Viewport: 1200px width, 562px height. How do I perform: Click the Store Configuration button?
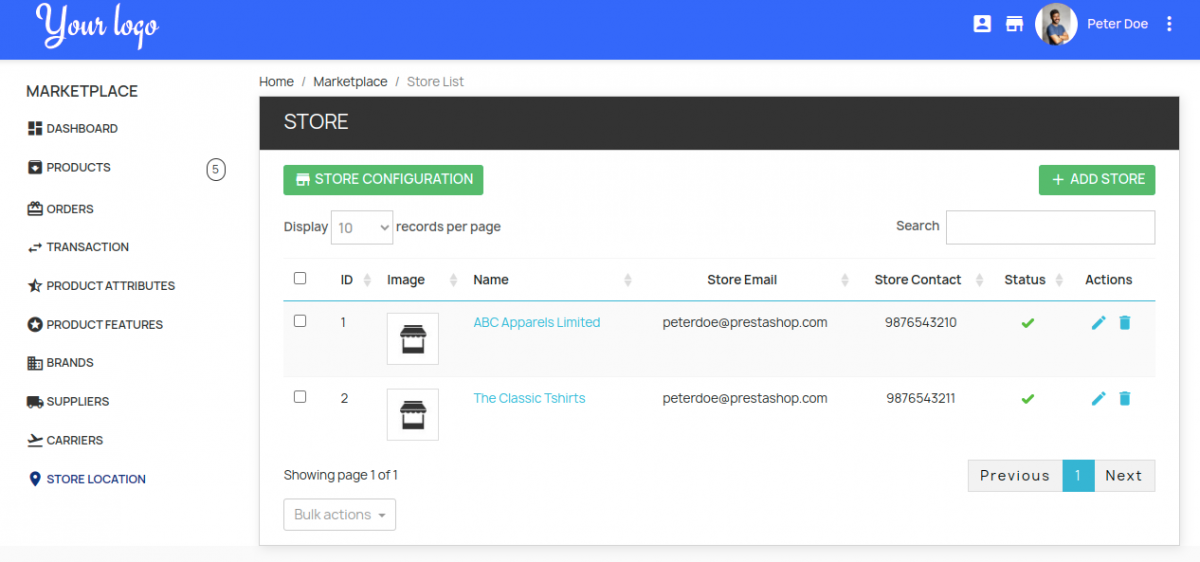[383, 180]
